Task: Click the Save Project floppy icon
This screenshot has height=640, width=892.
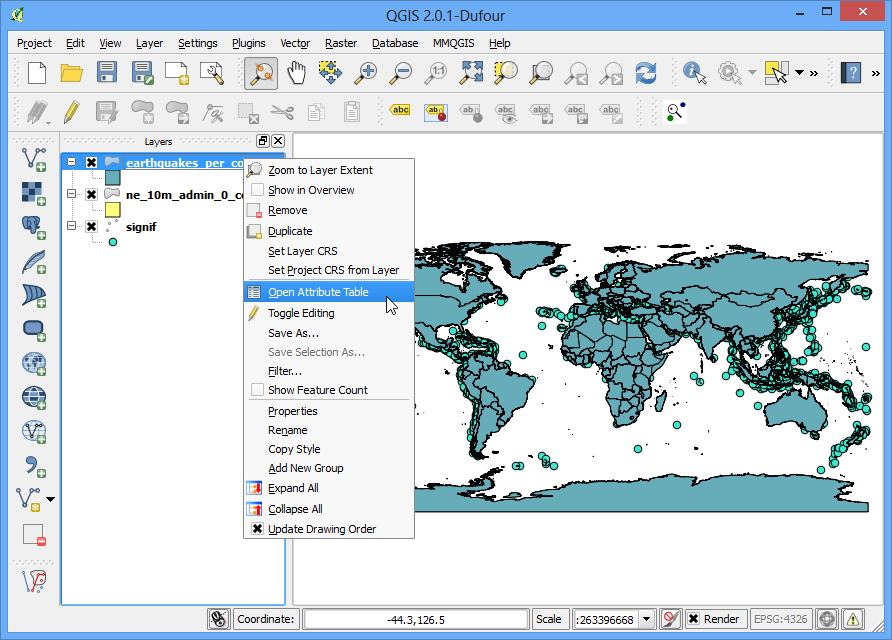Action: (107, 73)
